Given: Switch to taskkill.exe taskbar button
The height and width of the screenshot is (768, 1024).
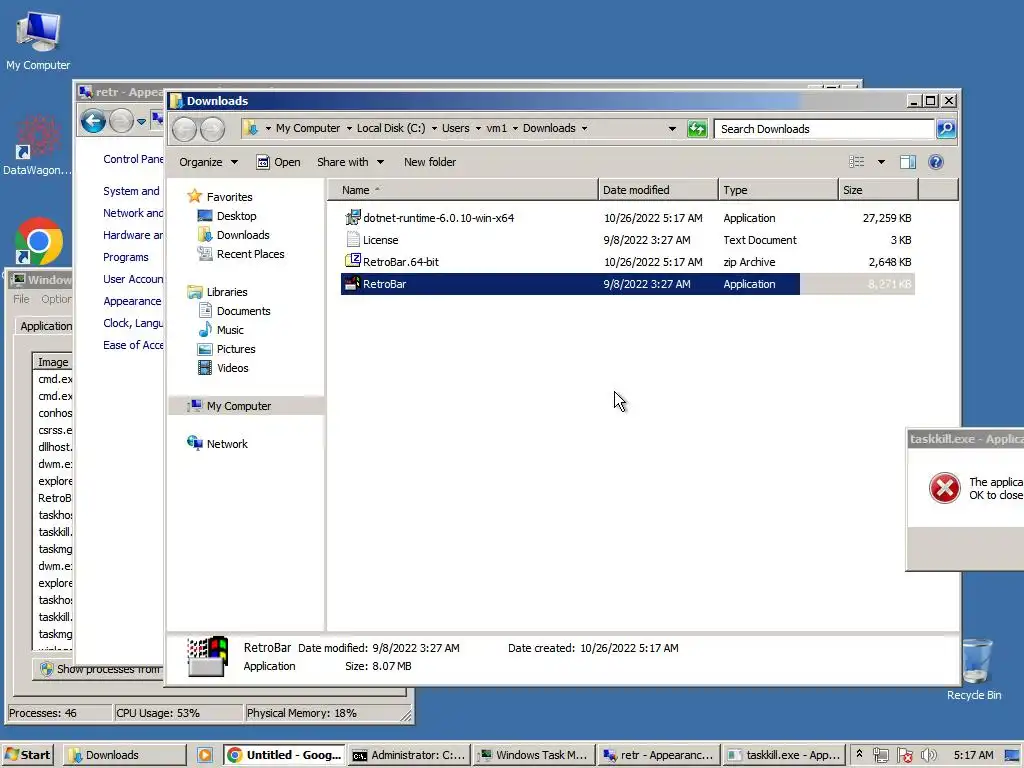Looking at the screenshot, I should tap(784, 755).
